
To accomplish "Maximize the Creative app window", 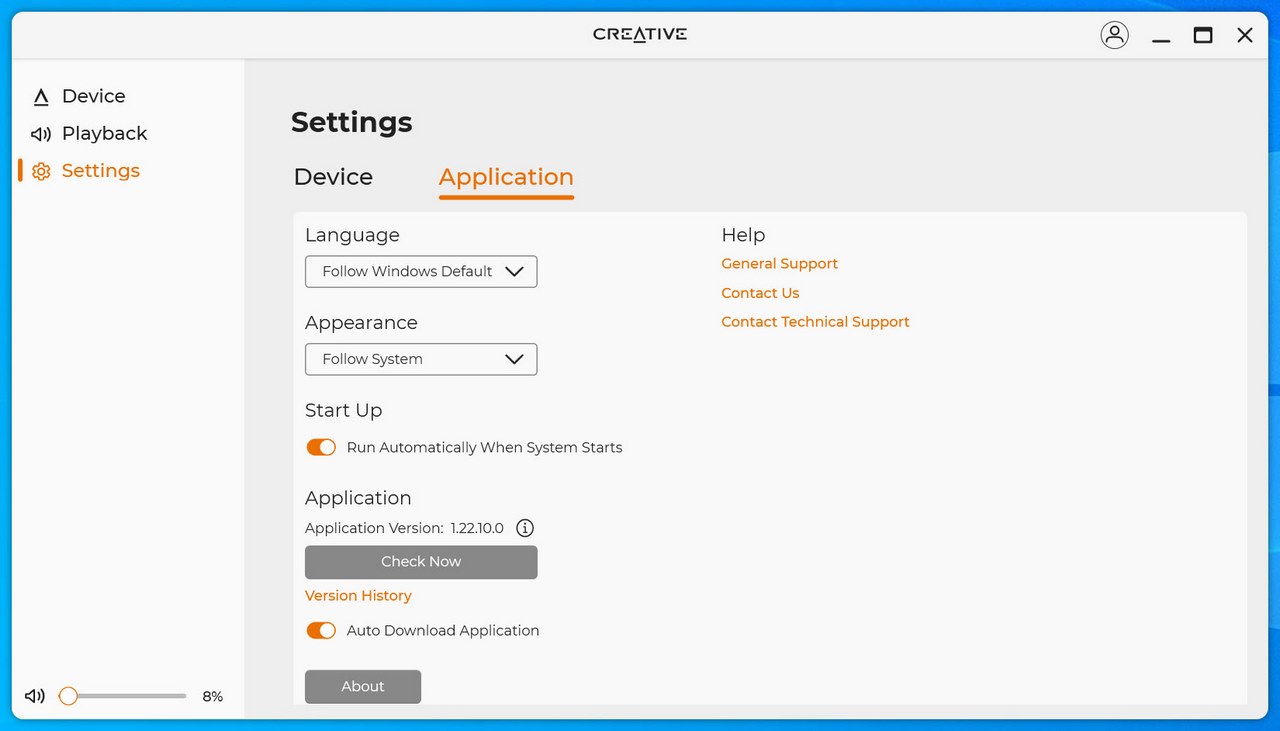I will click(1203, 35).
